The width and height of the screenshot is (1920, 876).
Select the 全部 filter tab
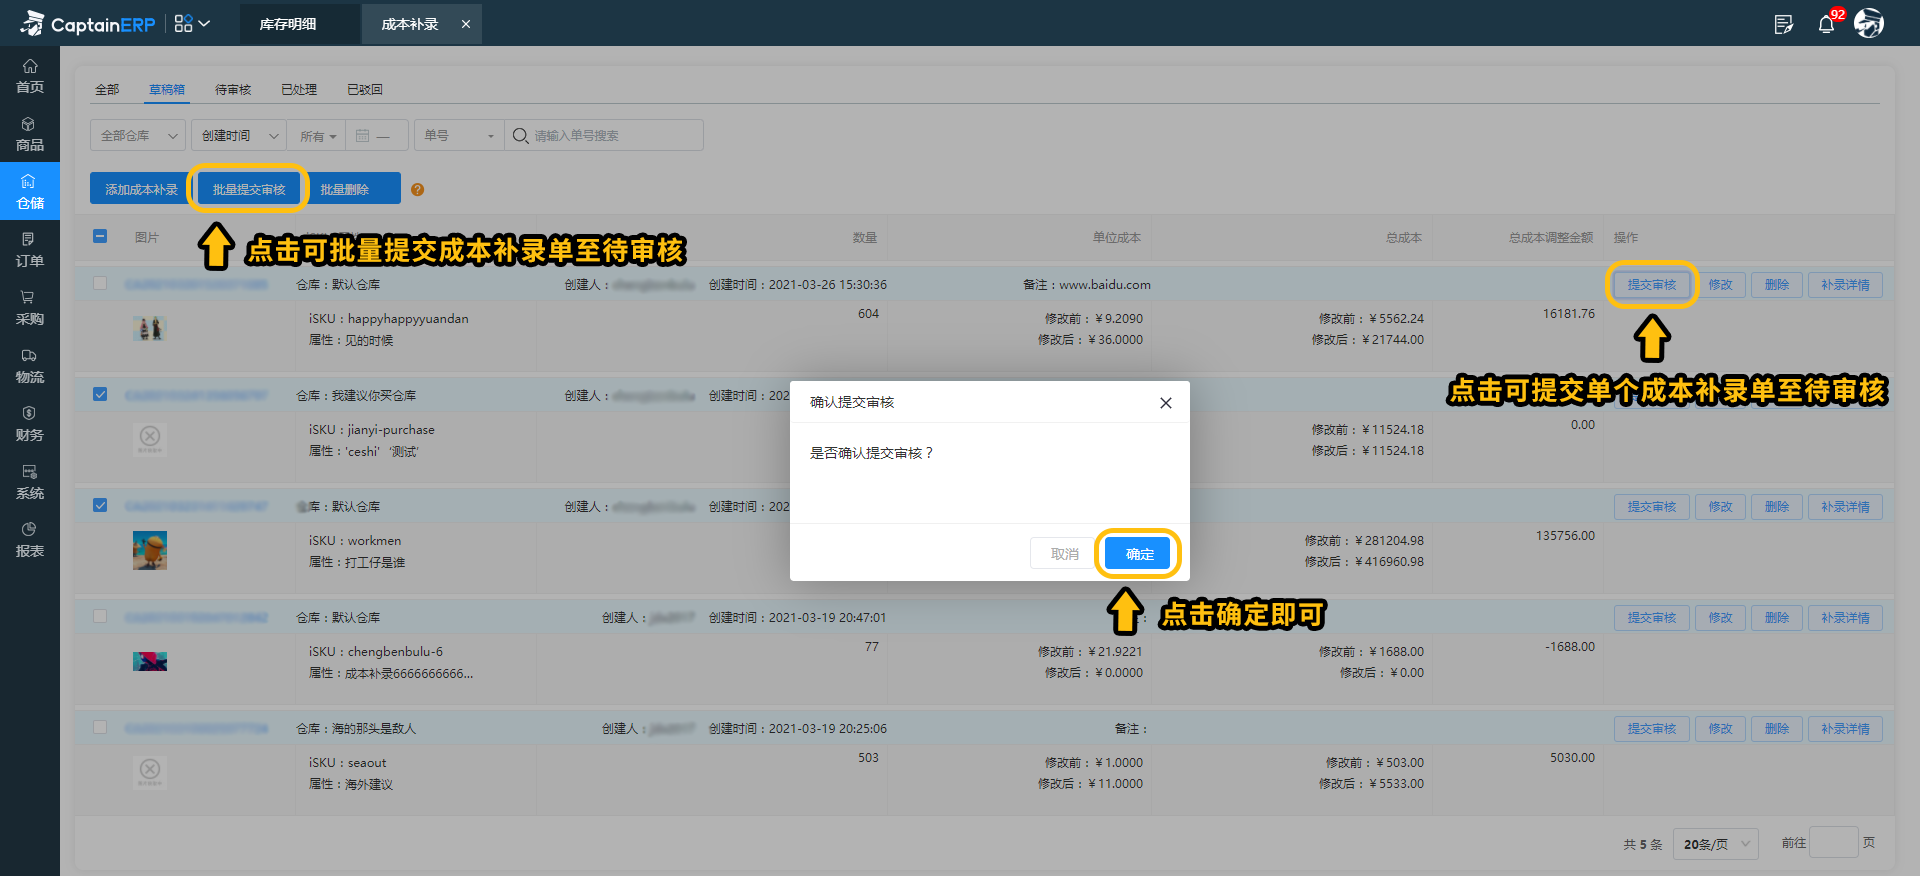tap(107, 90)
